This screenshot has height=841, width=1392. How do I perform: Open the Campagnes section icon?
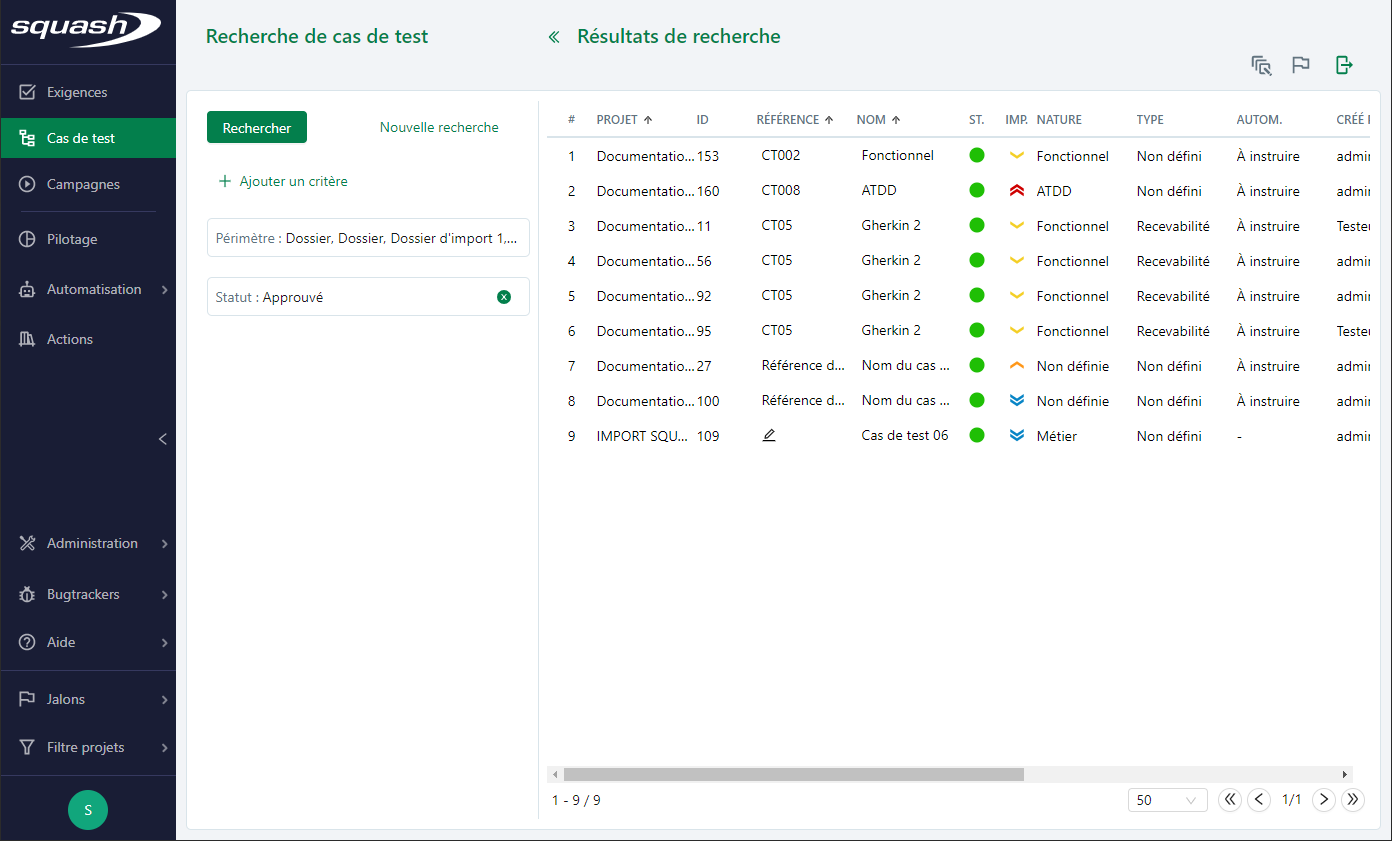click(x=25, y=184)
